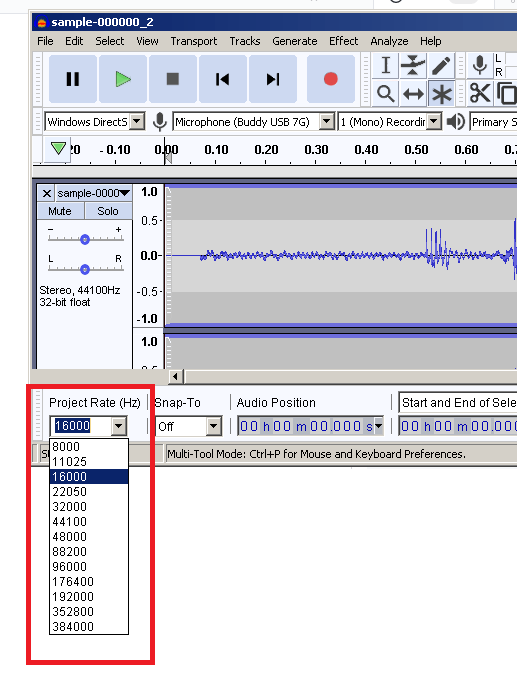The width and height of the screenshot is (517, 673).
Task: Choose 384000 in Project Rate list
Action: [89, 627]
